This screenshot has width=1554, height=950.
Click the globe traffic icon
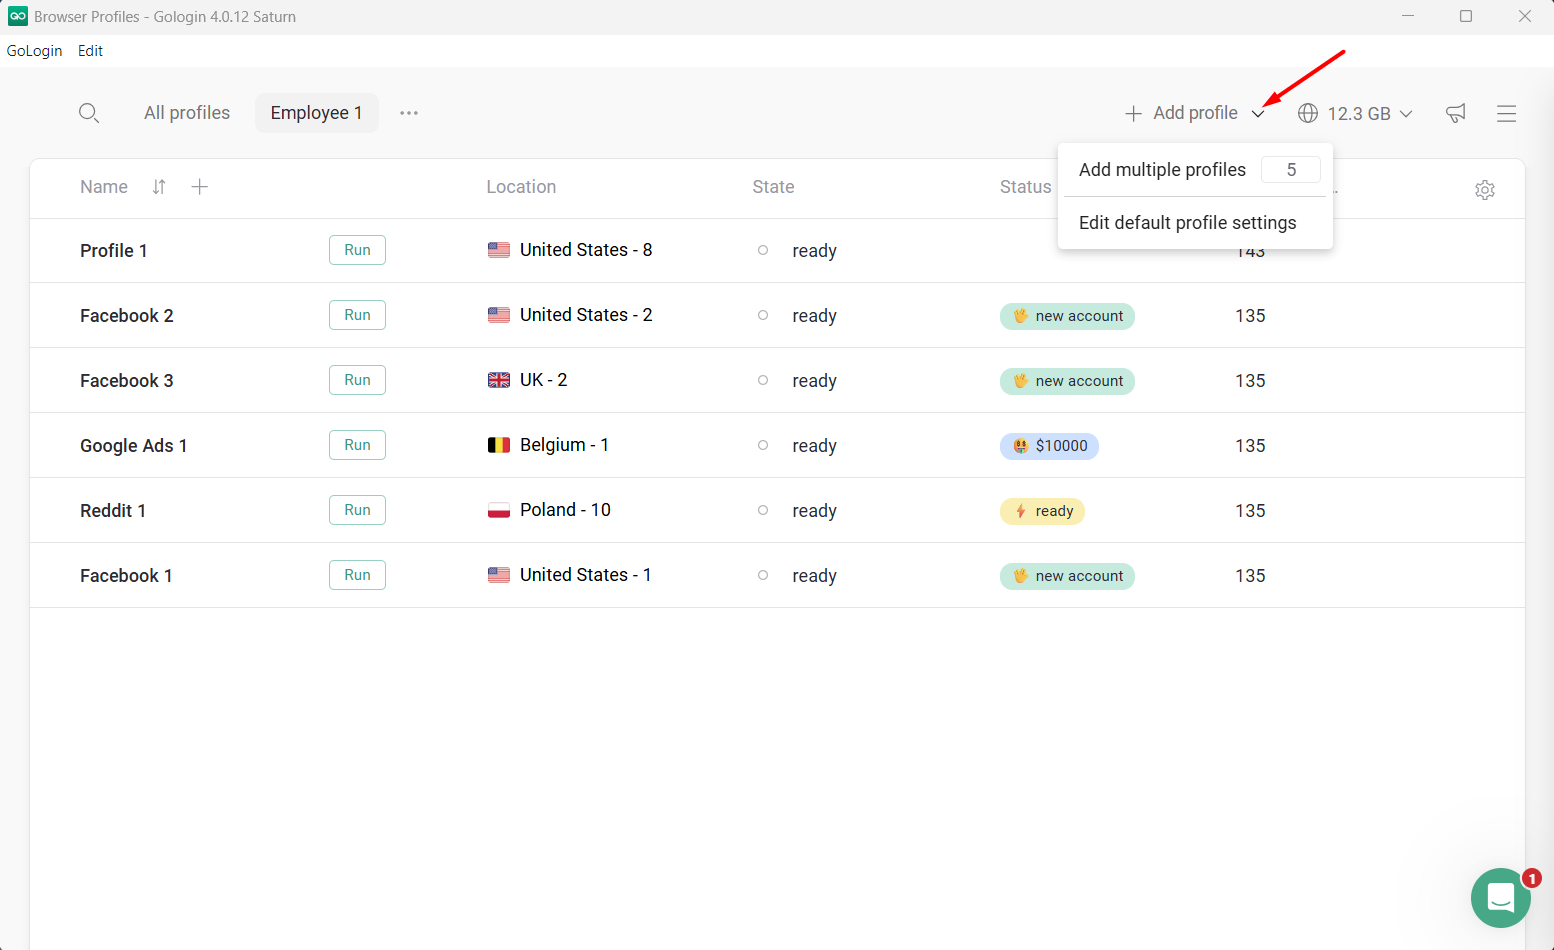click(x=1308, y=113)
